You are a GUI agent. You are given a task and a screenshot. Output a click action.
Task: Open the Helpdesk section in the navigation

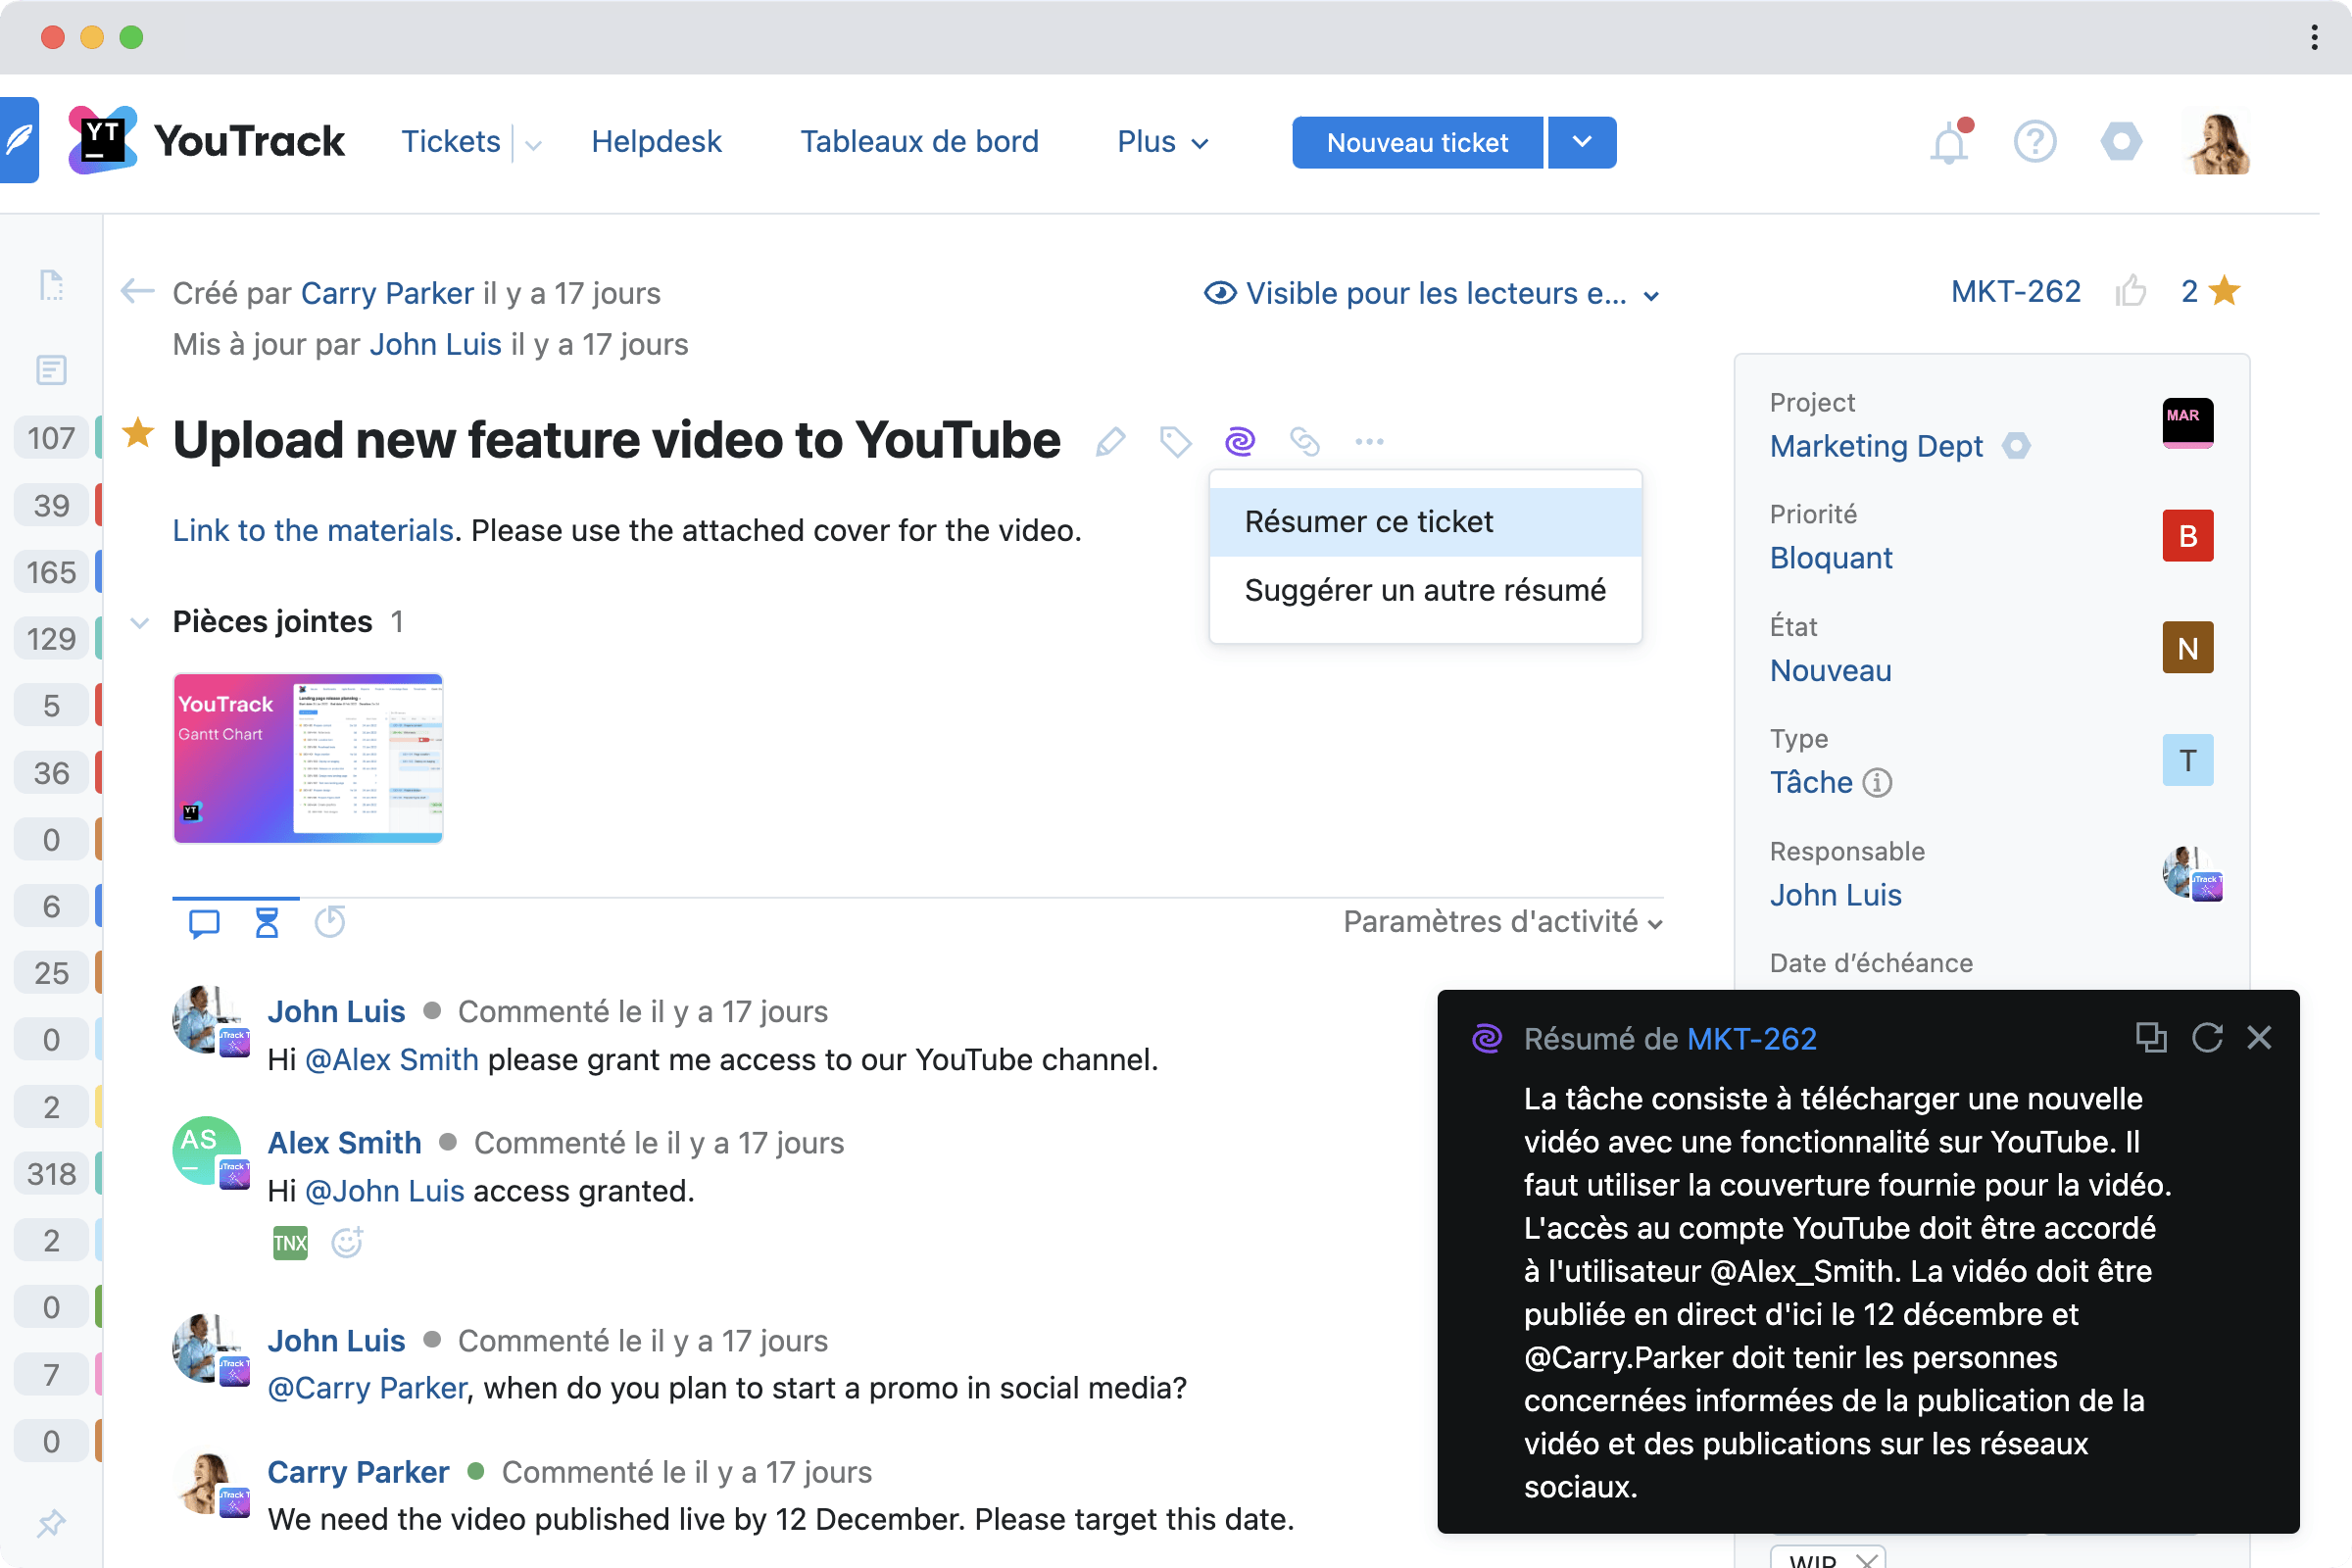[656, 141]
